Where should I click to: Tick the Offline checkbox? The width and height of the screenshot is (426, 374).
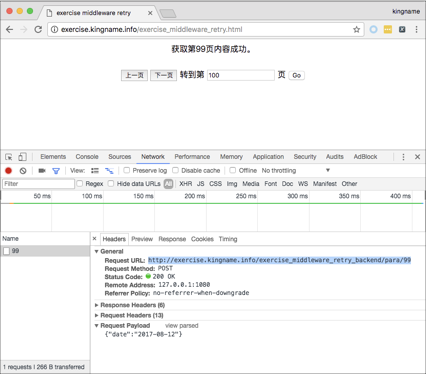click(x=233, y=170)
